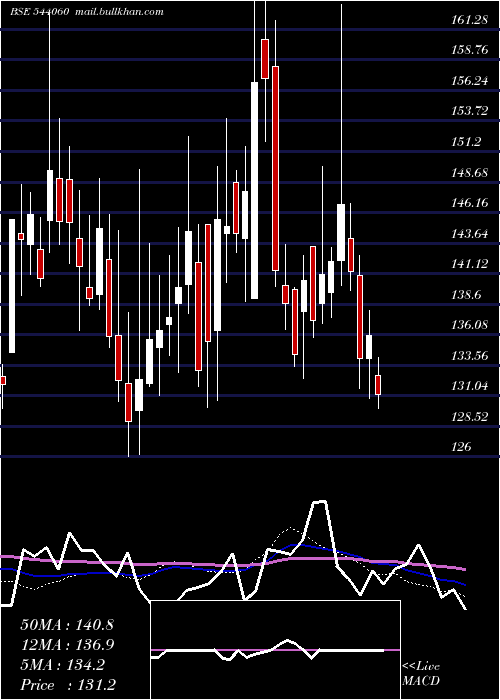Select the 126 price level label
The image size is (500, 700).
click(x=461, y=447)
